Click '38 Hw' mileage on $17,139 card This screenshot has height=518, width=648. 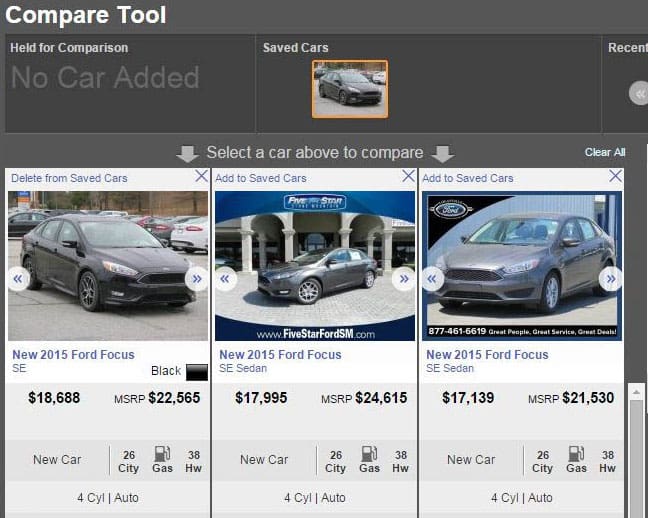coord(608,462)
